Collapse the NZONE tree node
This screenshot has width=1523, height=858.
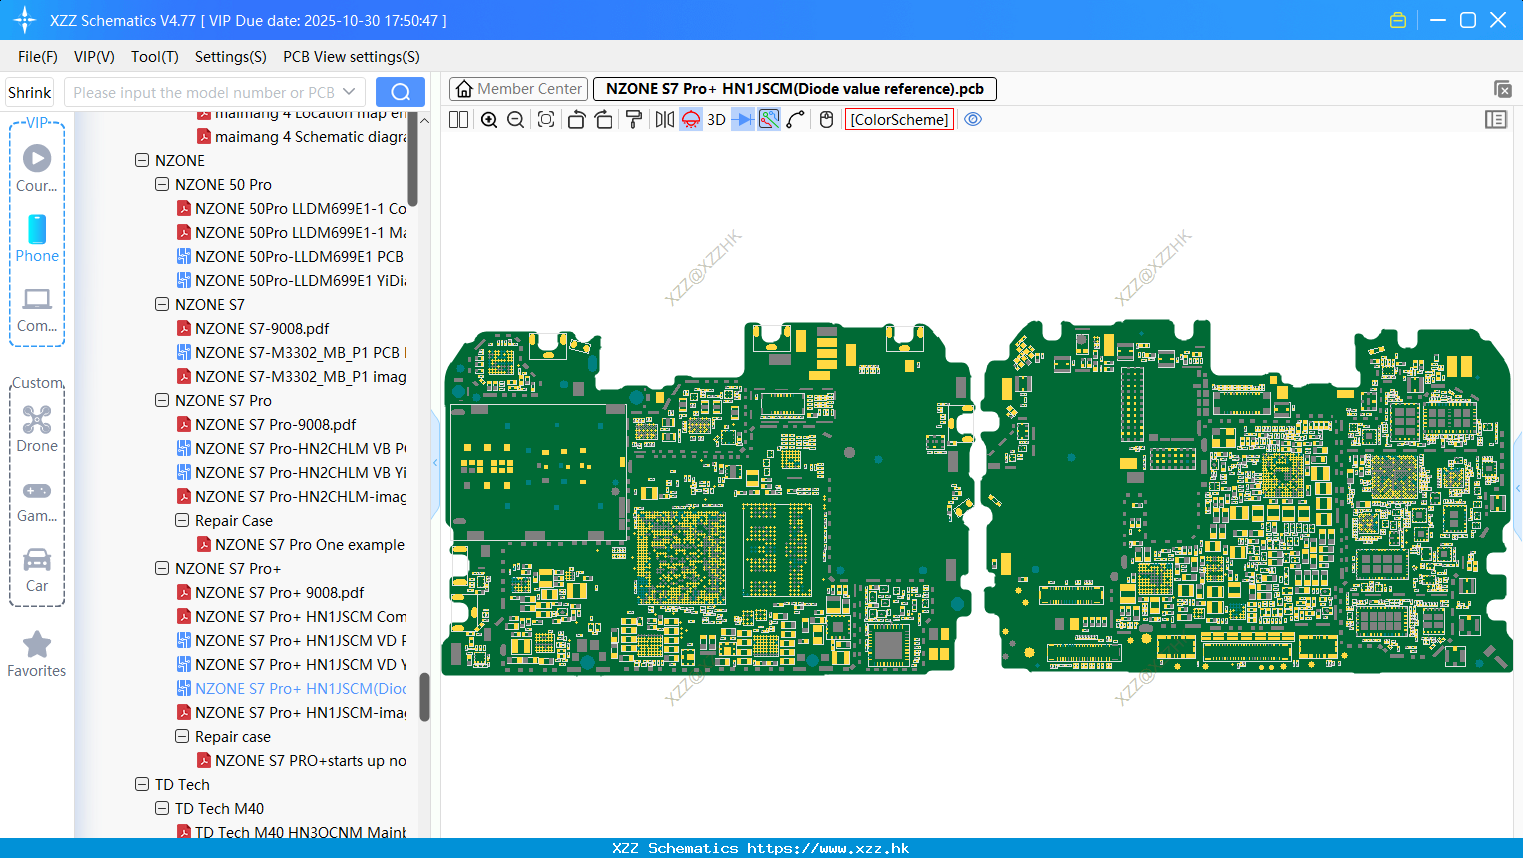142,160
